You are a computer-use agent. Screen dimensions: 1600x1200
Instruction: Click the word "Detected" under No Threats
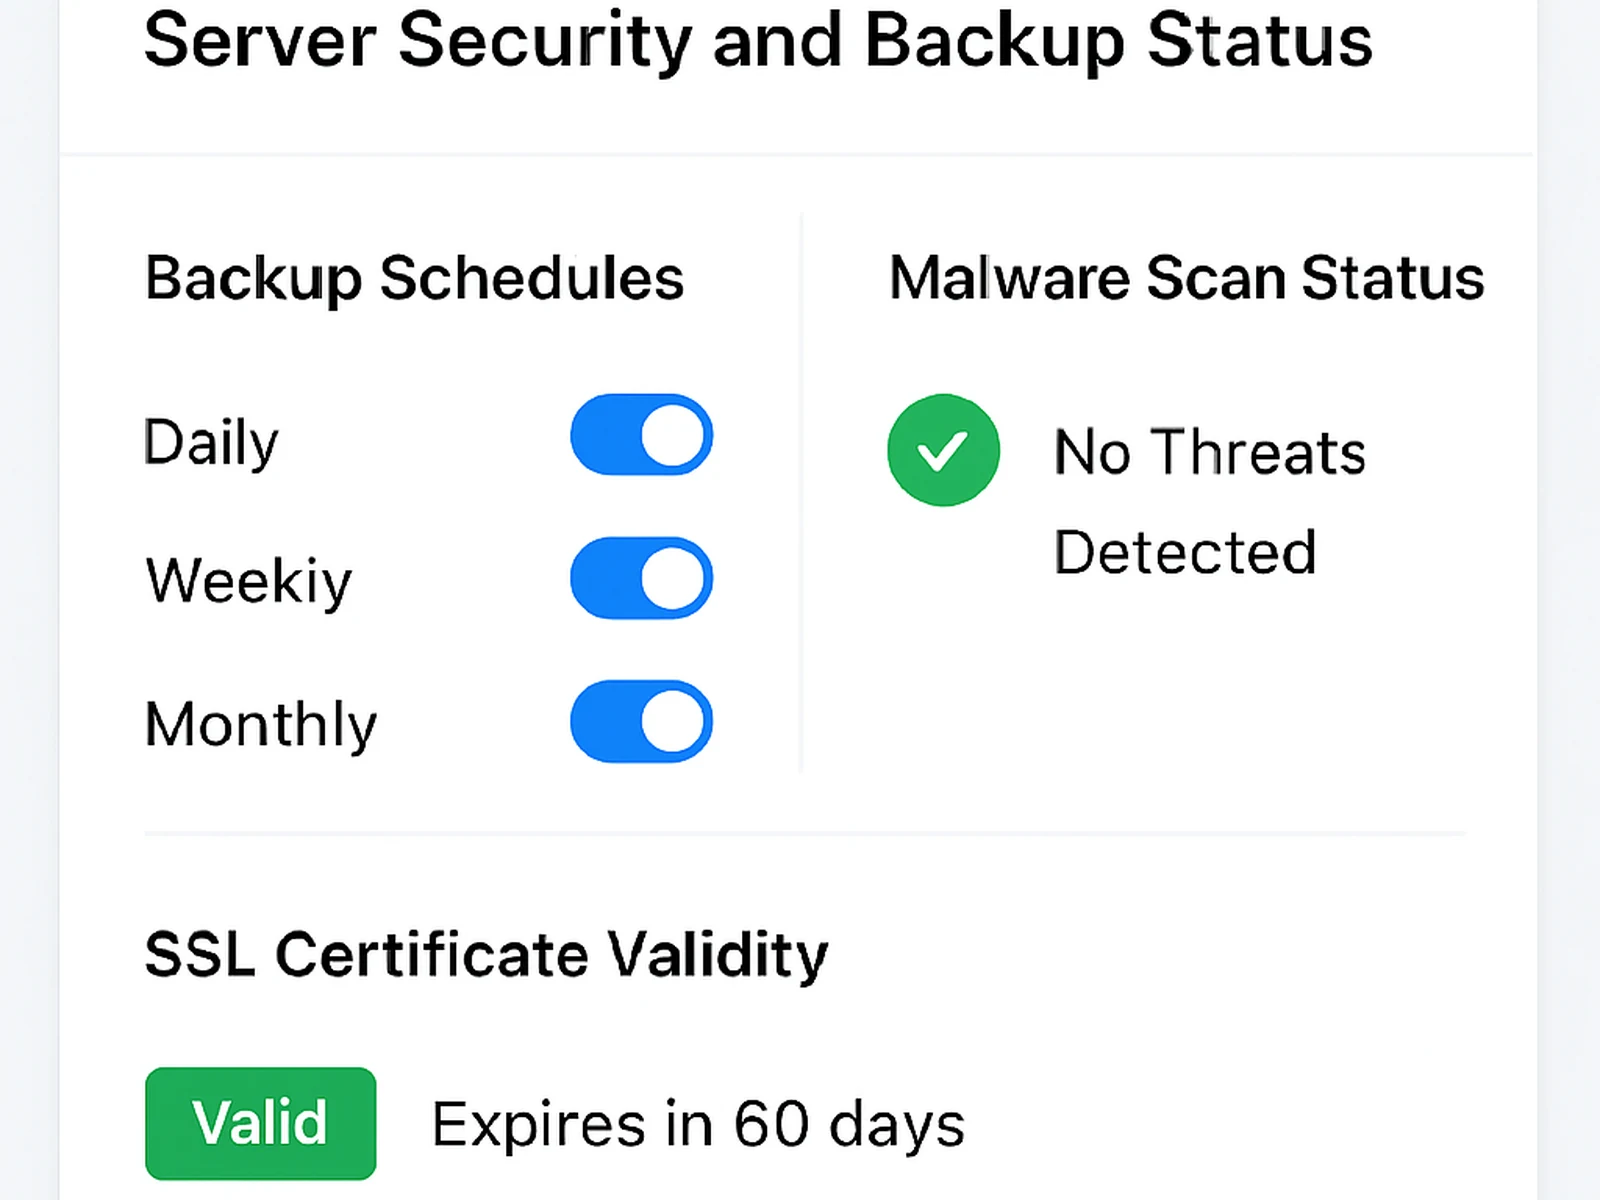(1185, 552)
